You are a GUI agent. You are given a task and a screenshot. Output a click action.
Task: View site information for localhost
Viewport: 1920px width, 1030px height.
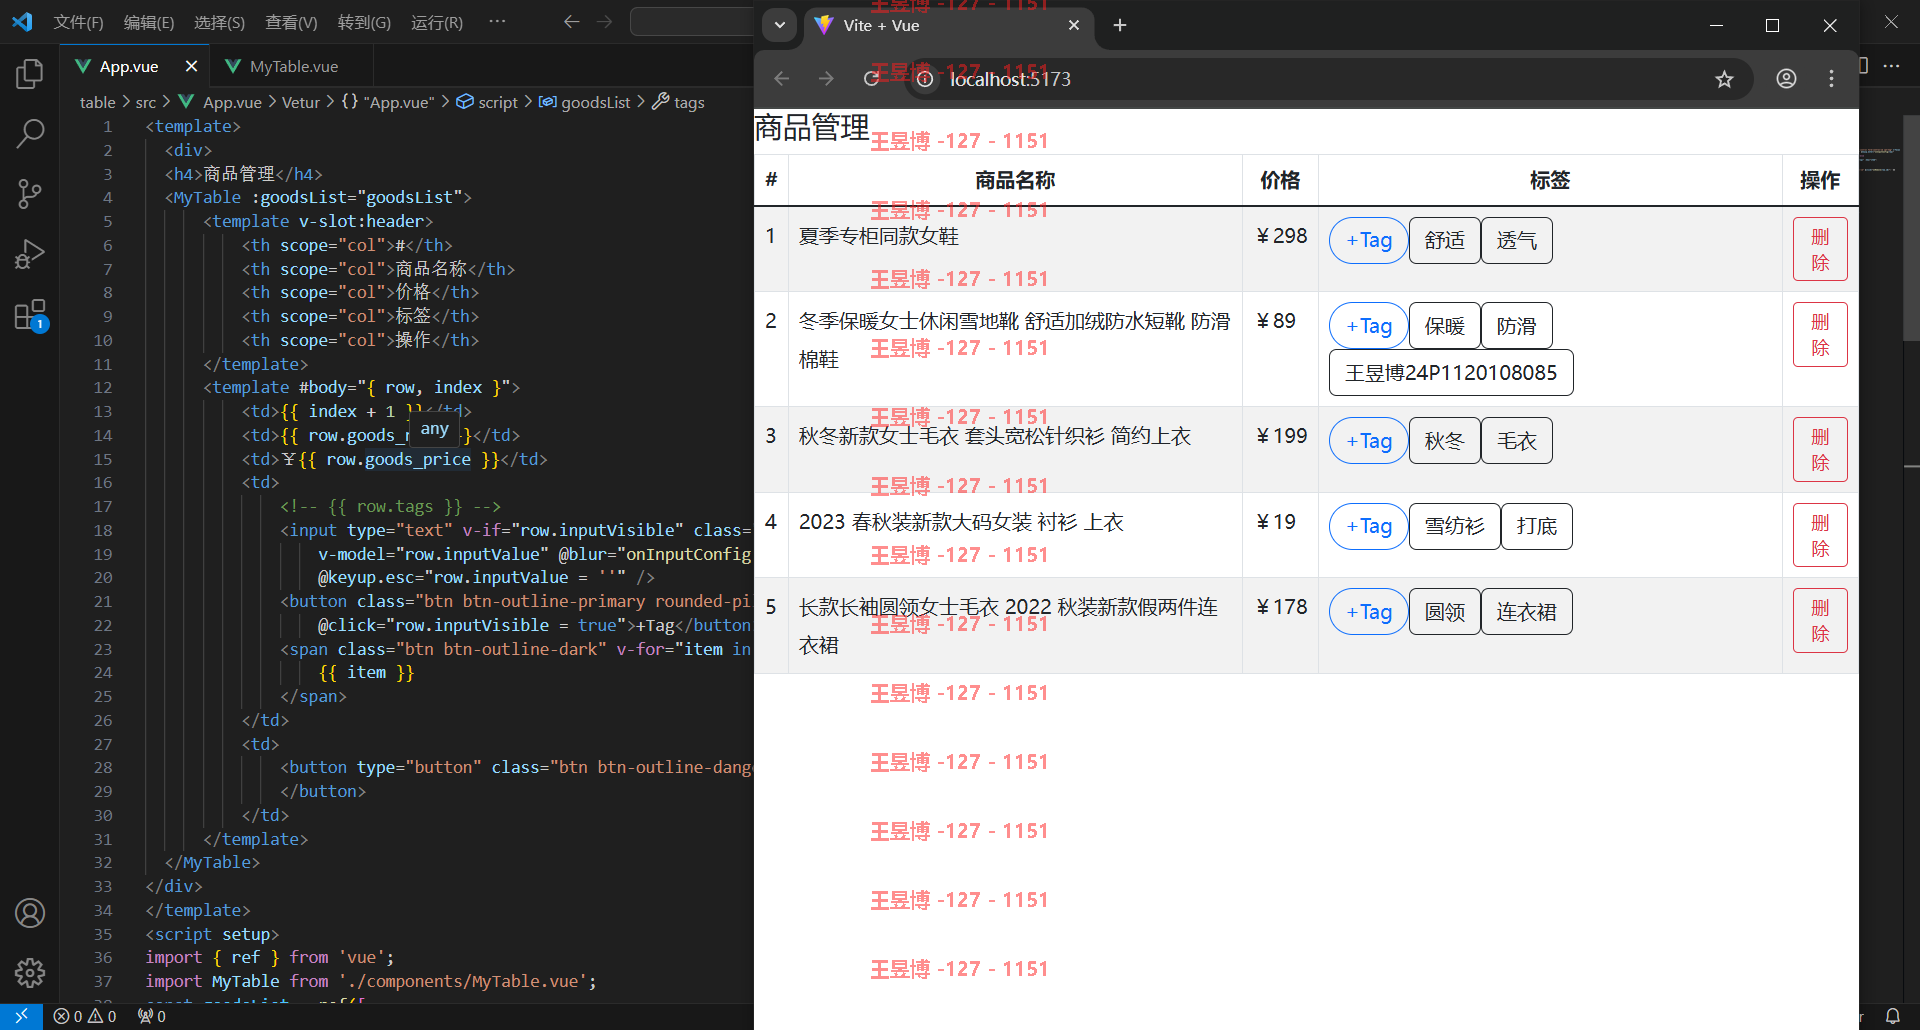925,79
